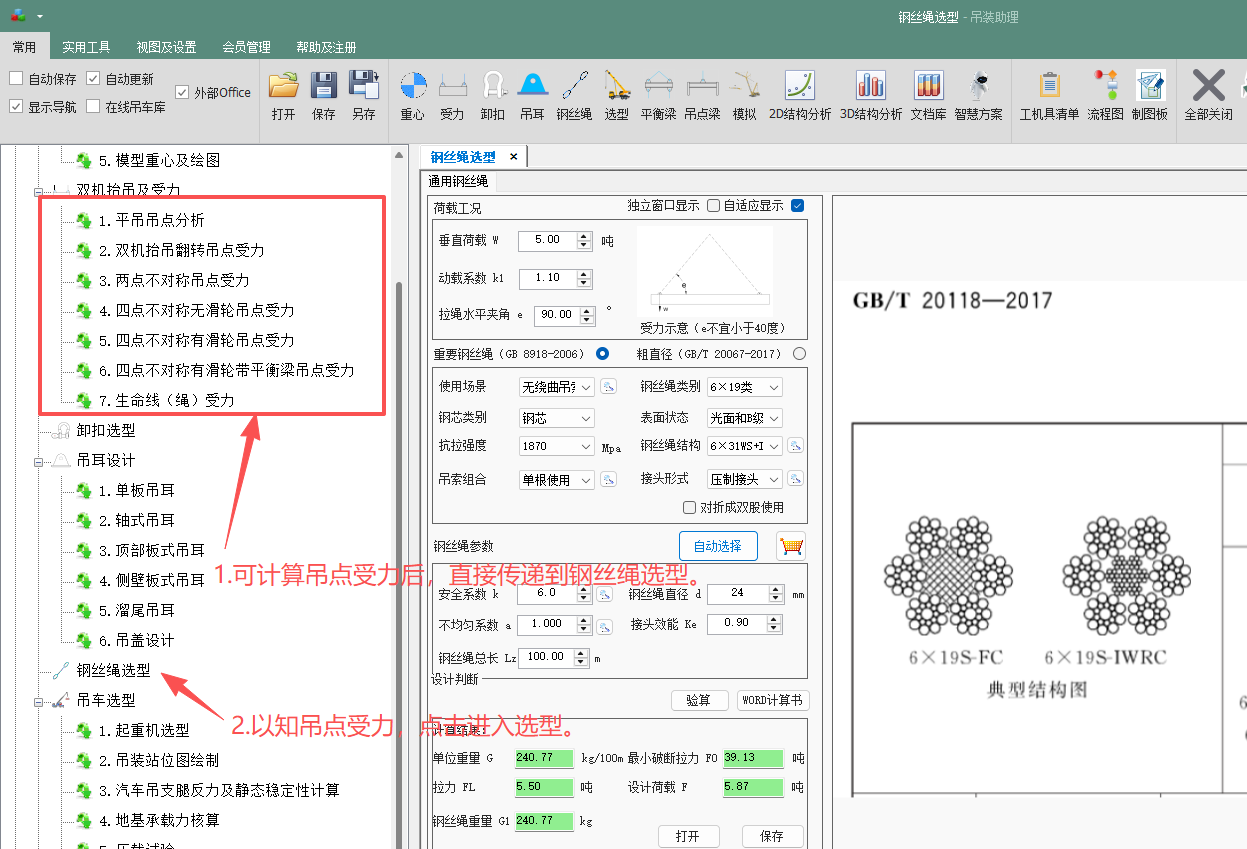This screenshot has width=1247, height=849.
Task: Switch to the 会员管理 ribbon tab
Action: coord(246,47)
